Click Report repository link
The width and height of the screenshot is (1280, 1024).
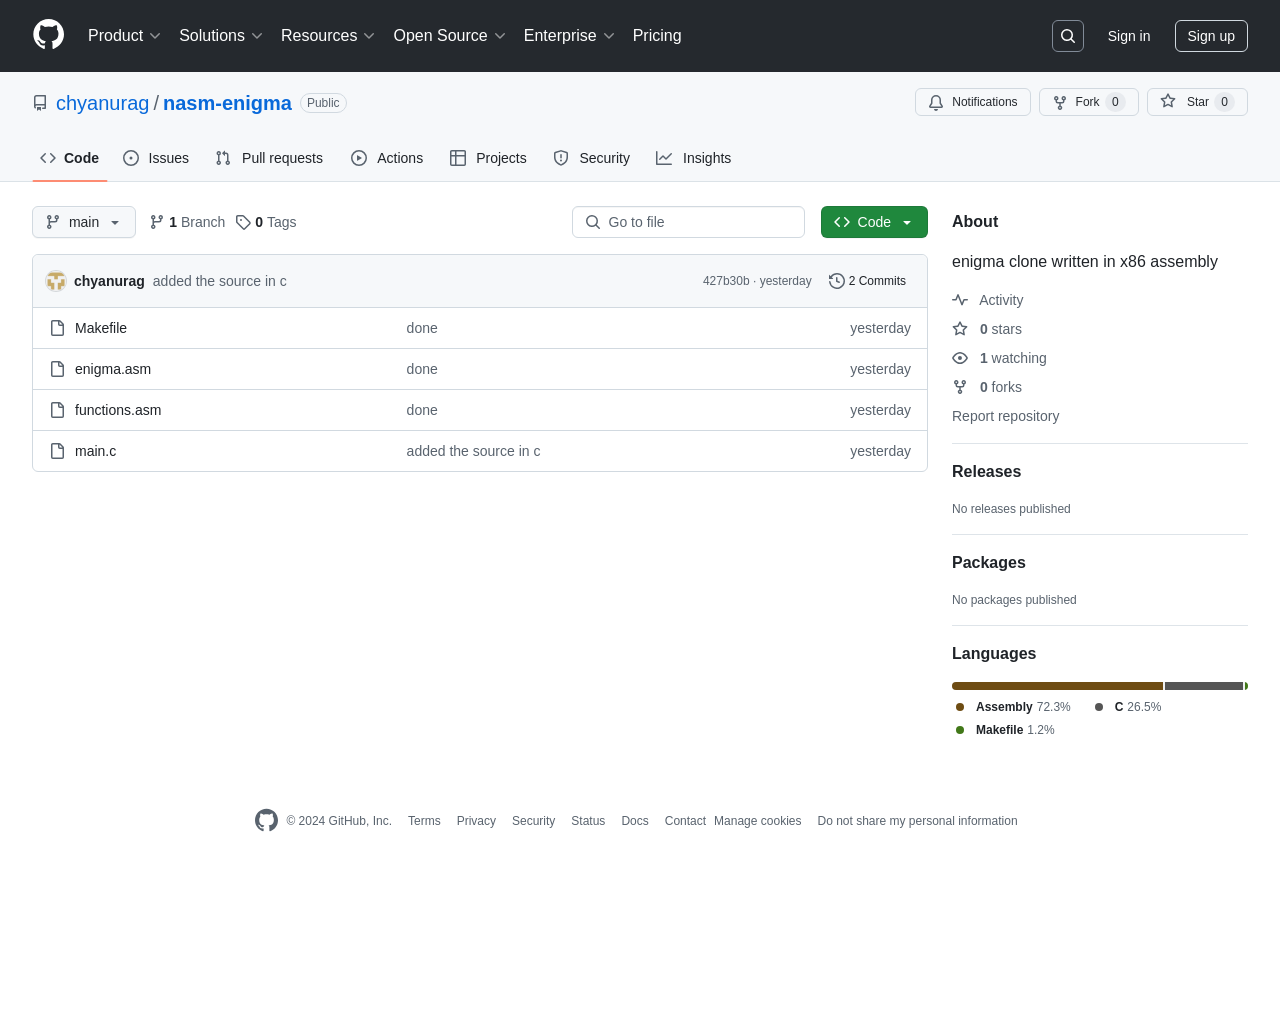coord(1005,416)
